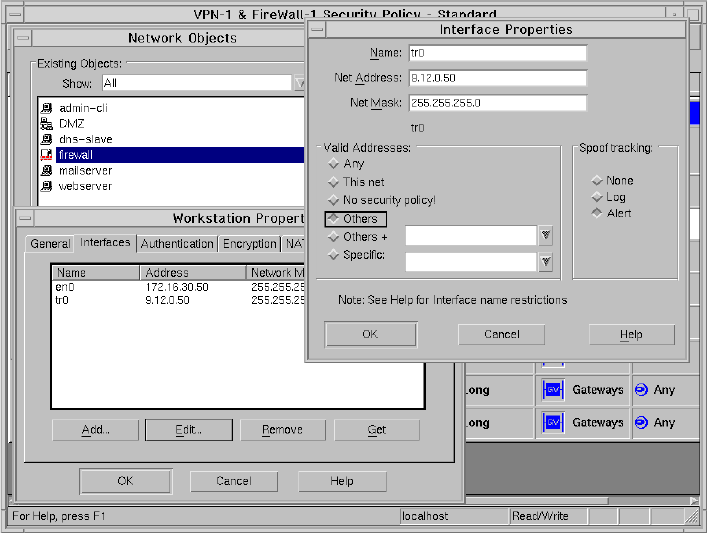707x533 pixels.
Task: Click Cancel in Interface Properties
Action: click(501, 335)
